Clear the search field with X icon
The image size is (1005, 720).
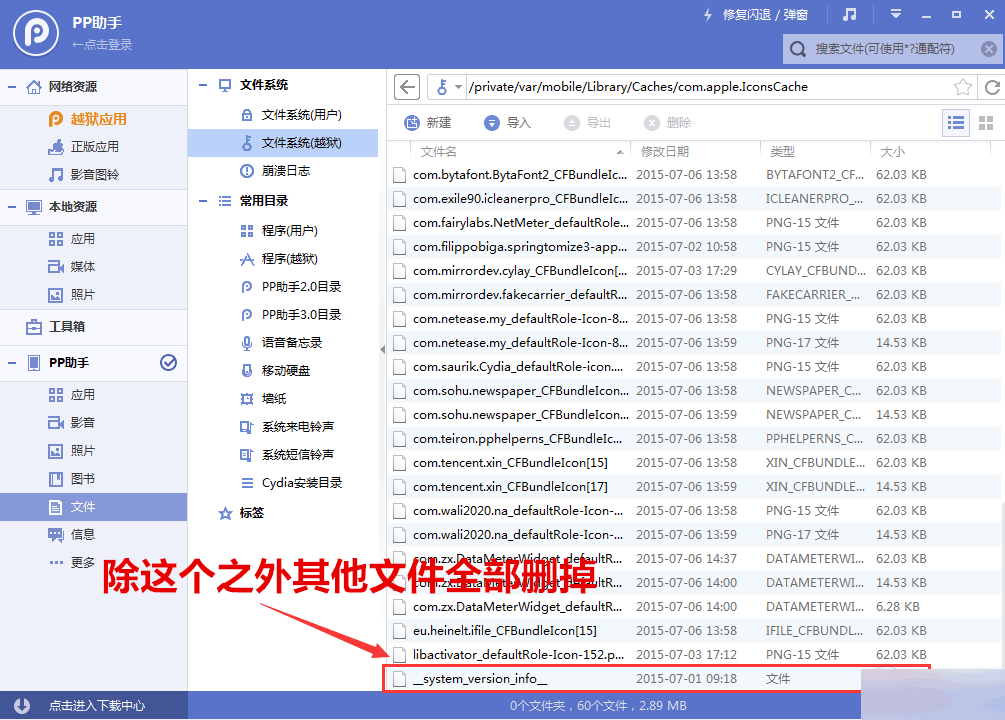[988, 49]
